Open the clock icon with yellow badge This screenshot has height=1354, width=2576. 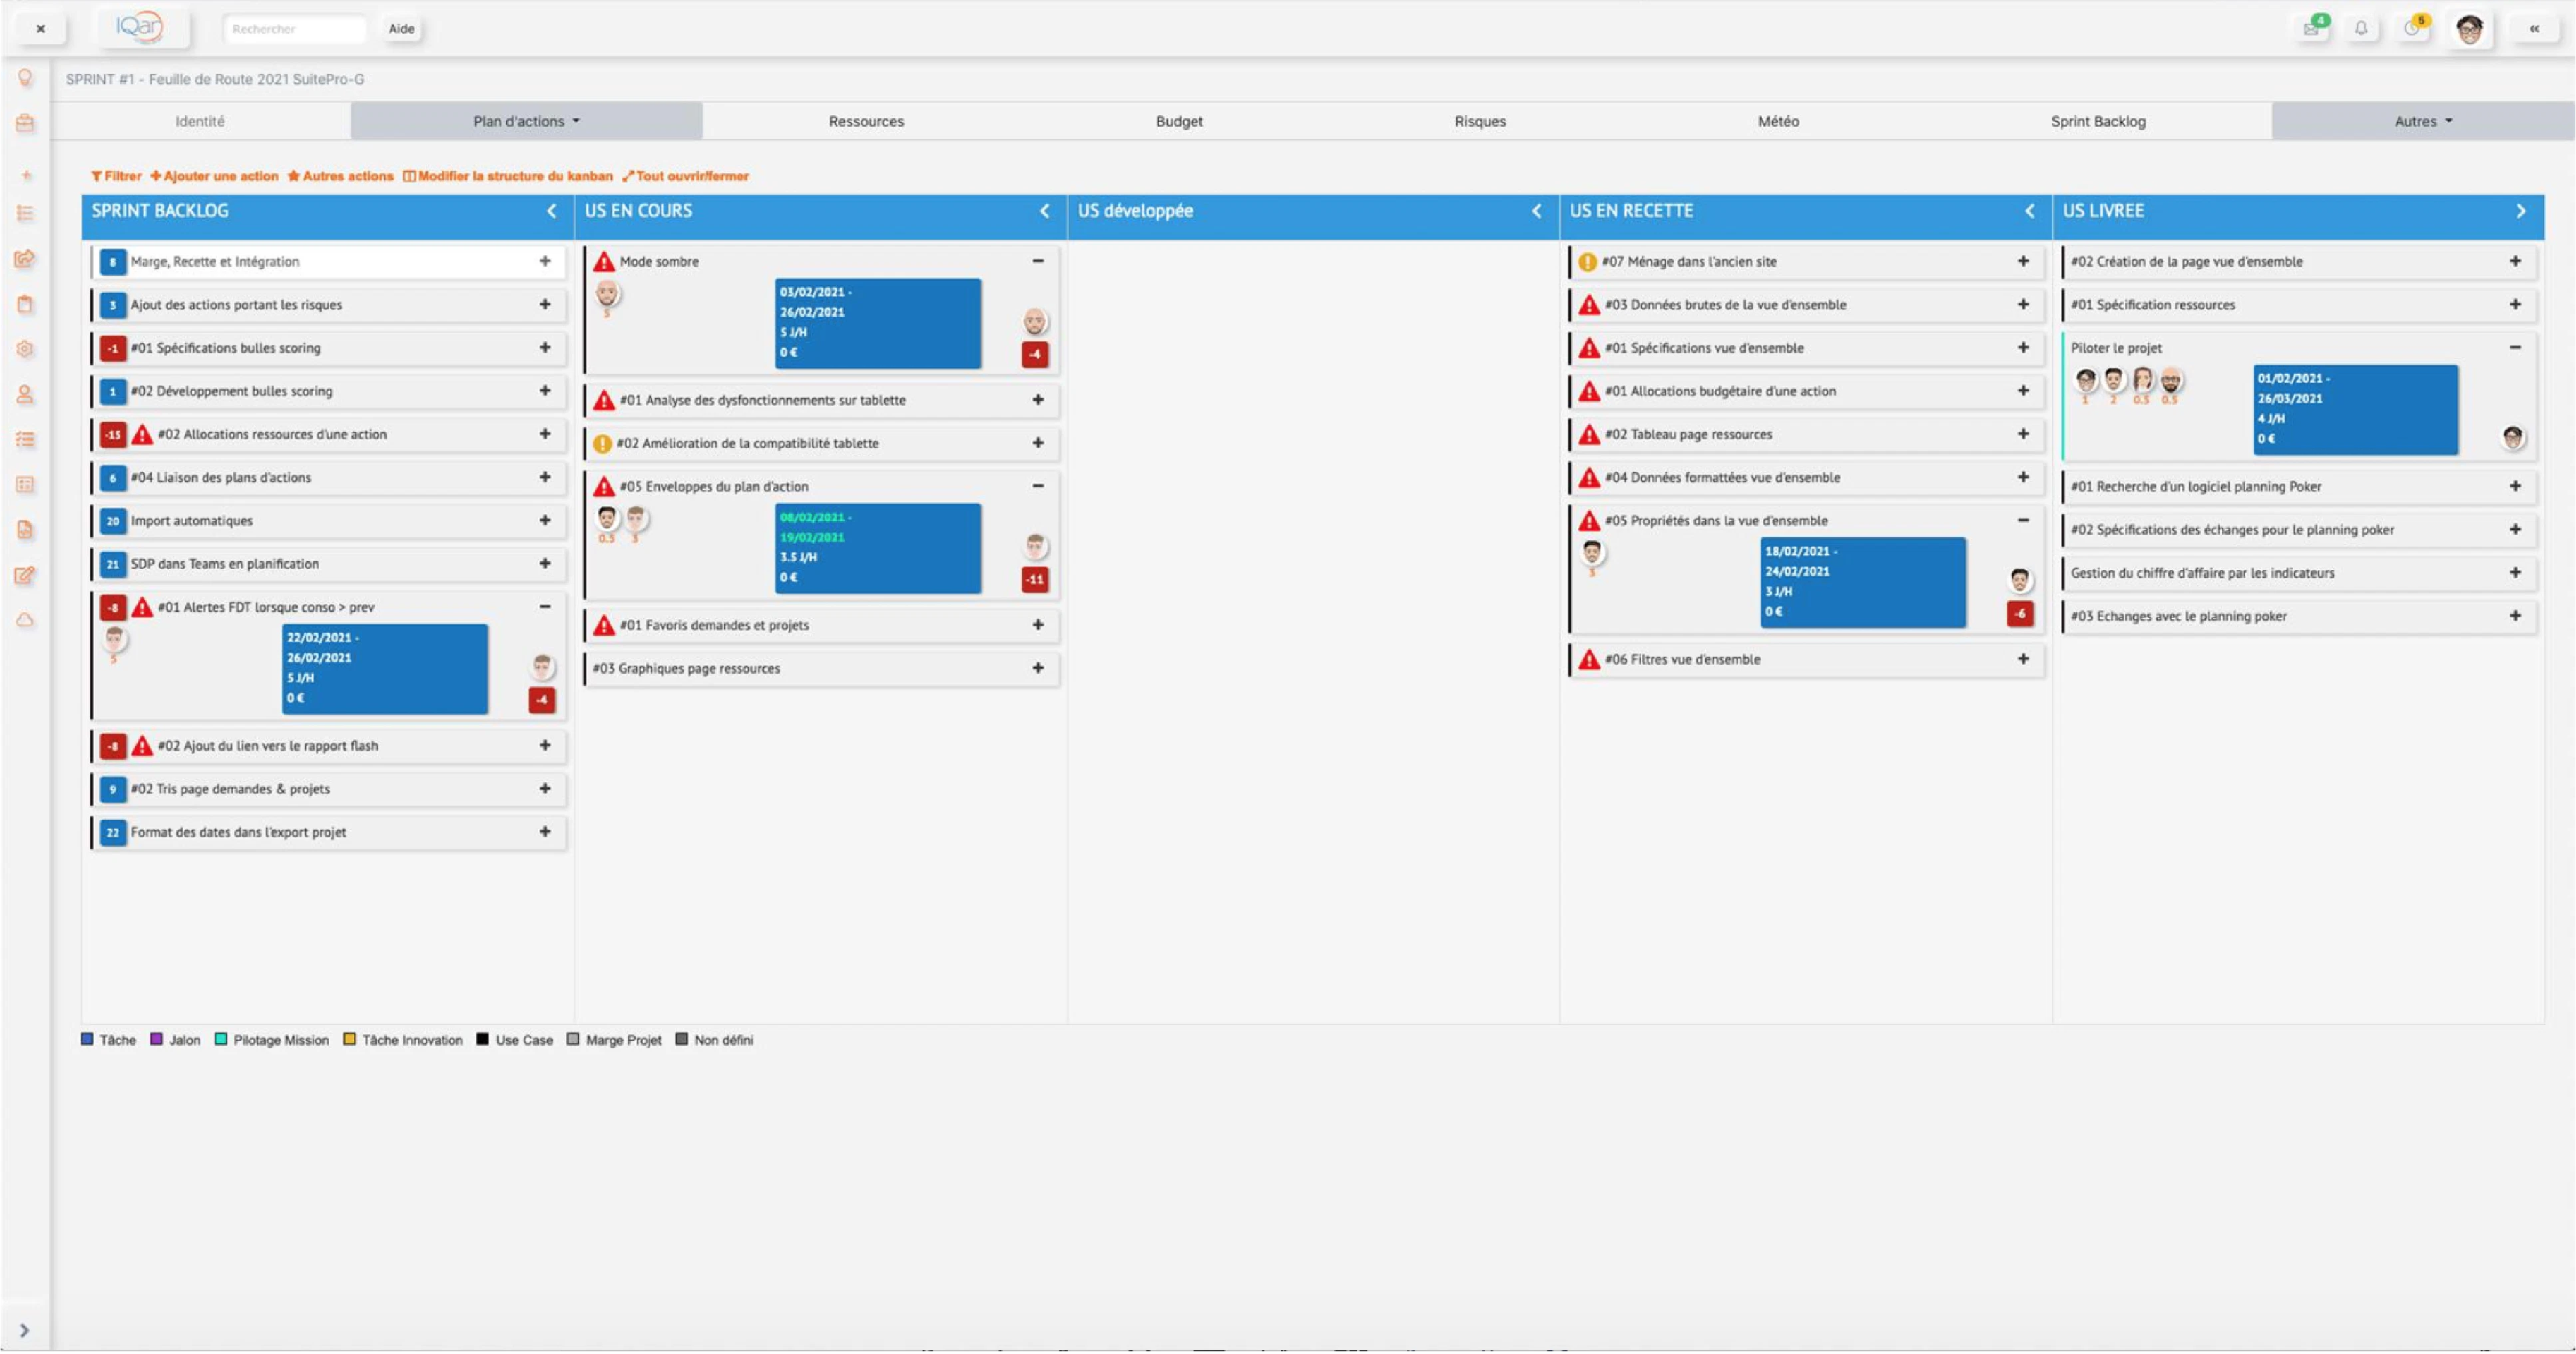click(2414, 29)
